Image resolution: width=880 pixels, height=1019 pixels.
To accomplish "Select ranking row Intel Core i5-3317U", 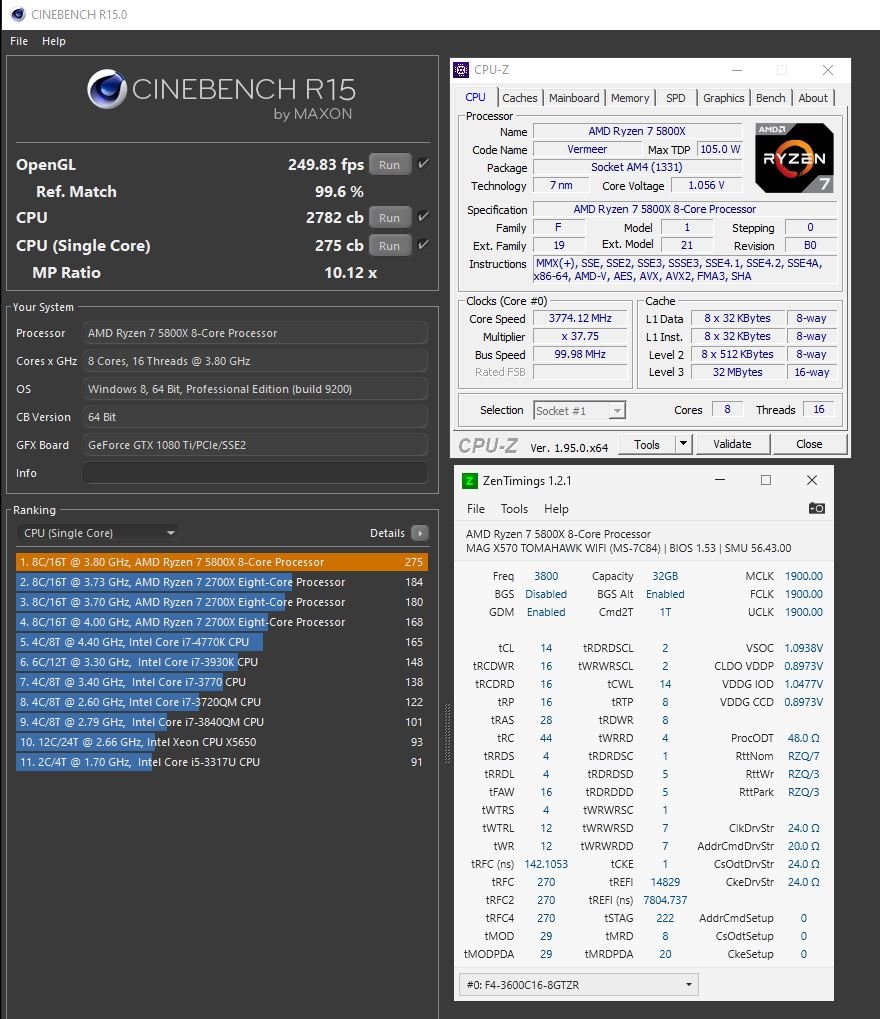I will coord(222,762).
